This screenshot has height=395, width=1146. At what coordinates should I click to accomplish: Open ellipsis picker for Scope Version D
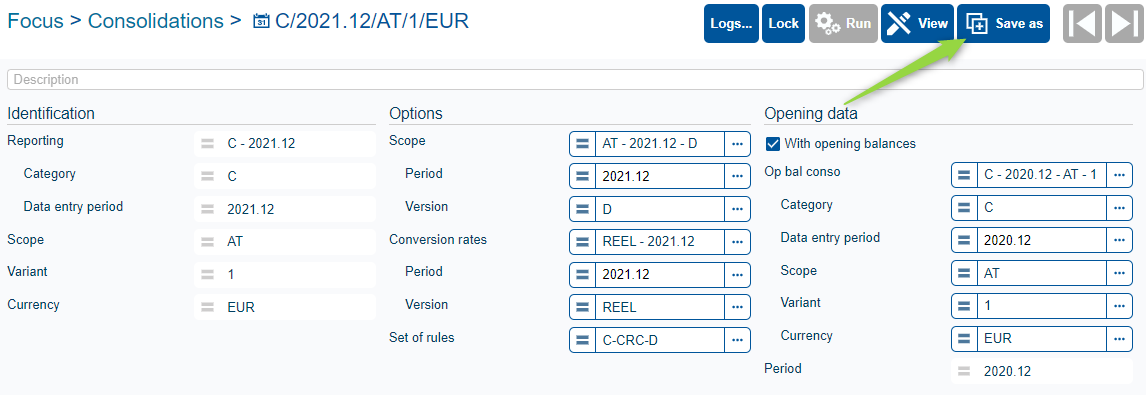tap(737, 209)
